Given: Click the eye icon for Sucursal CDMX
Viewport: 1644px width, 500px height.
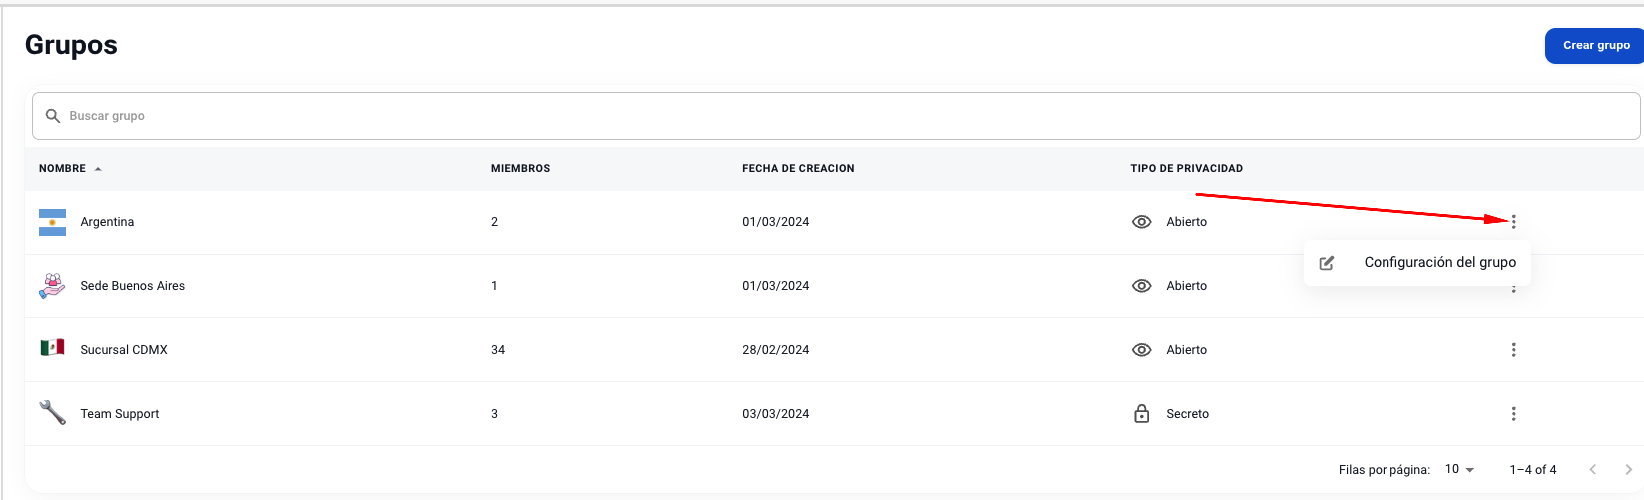Looking at the screenshot, I should (1141, 350).
